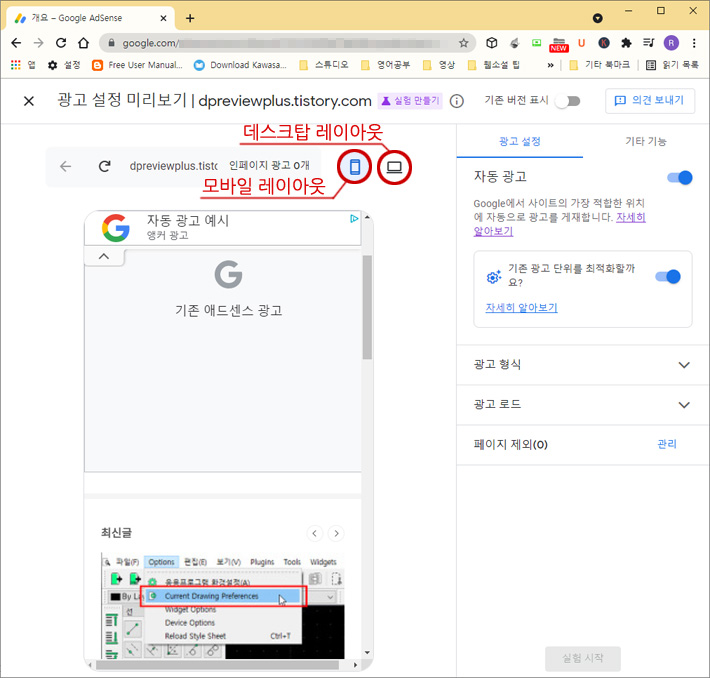Click the orange U extension icon

click(581, 43)
